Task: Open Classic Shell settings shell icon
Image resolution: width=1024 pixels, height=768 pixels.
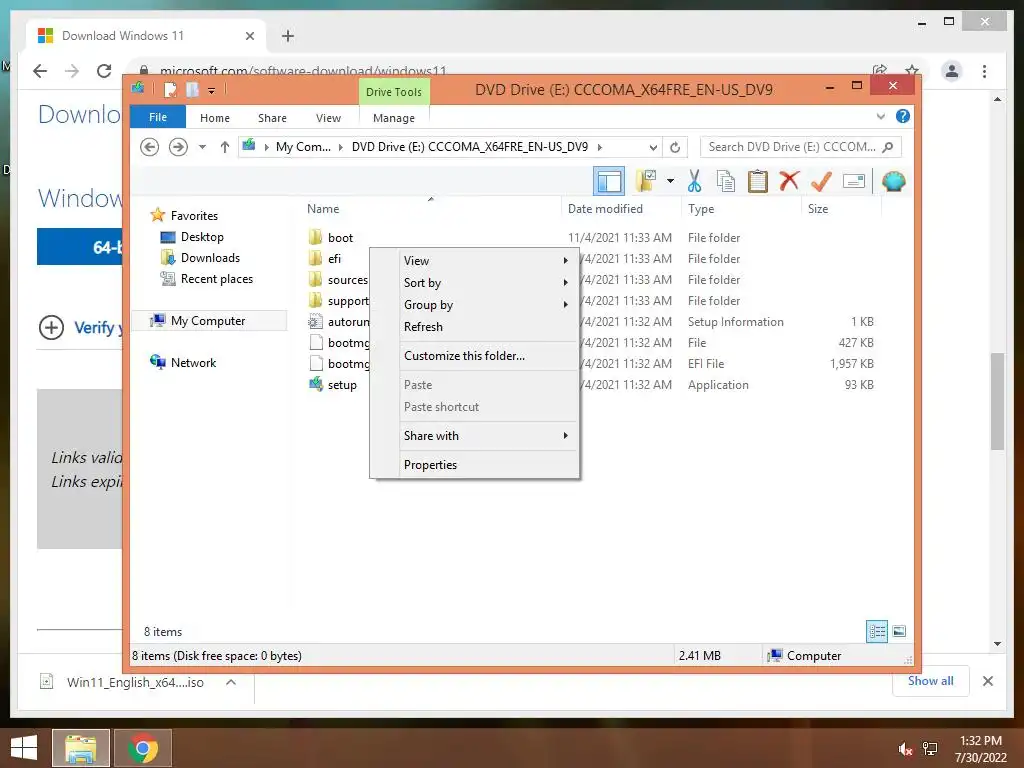Action: click(893, 181)
